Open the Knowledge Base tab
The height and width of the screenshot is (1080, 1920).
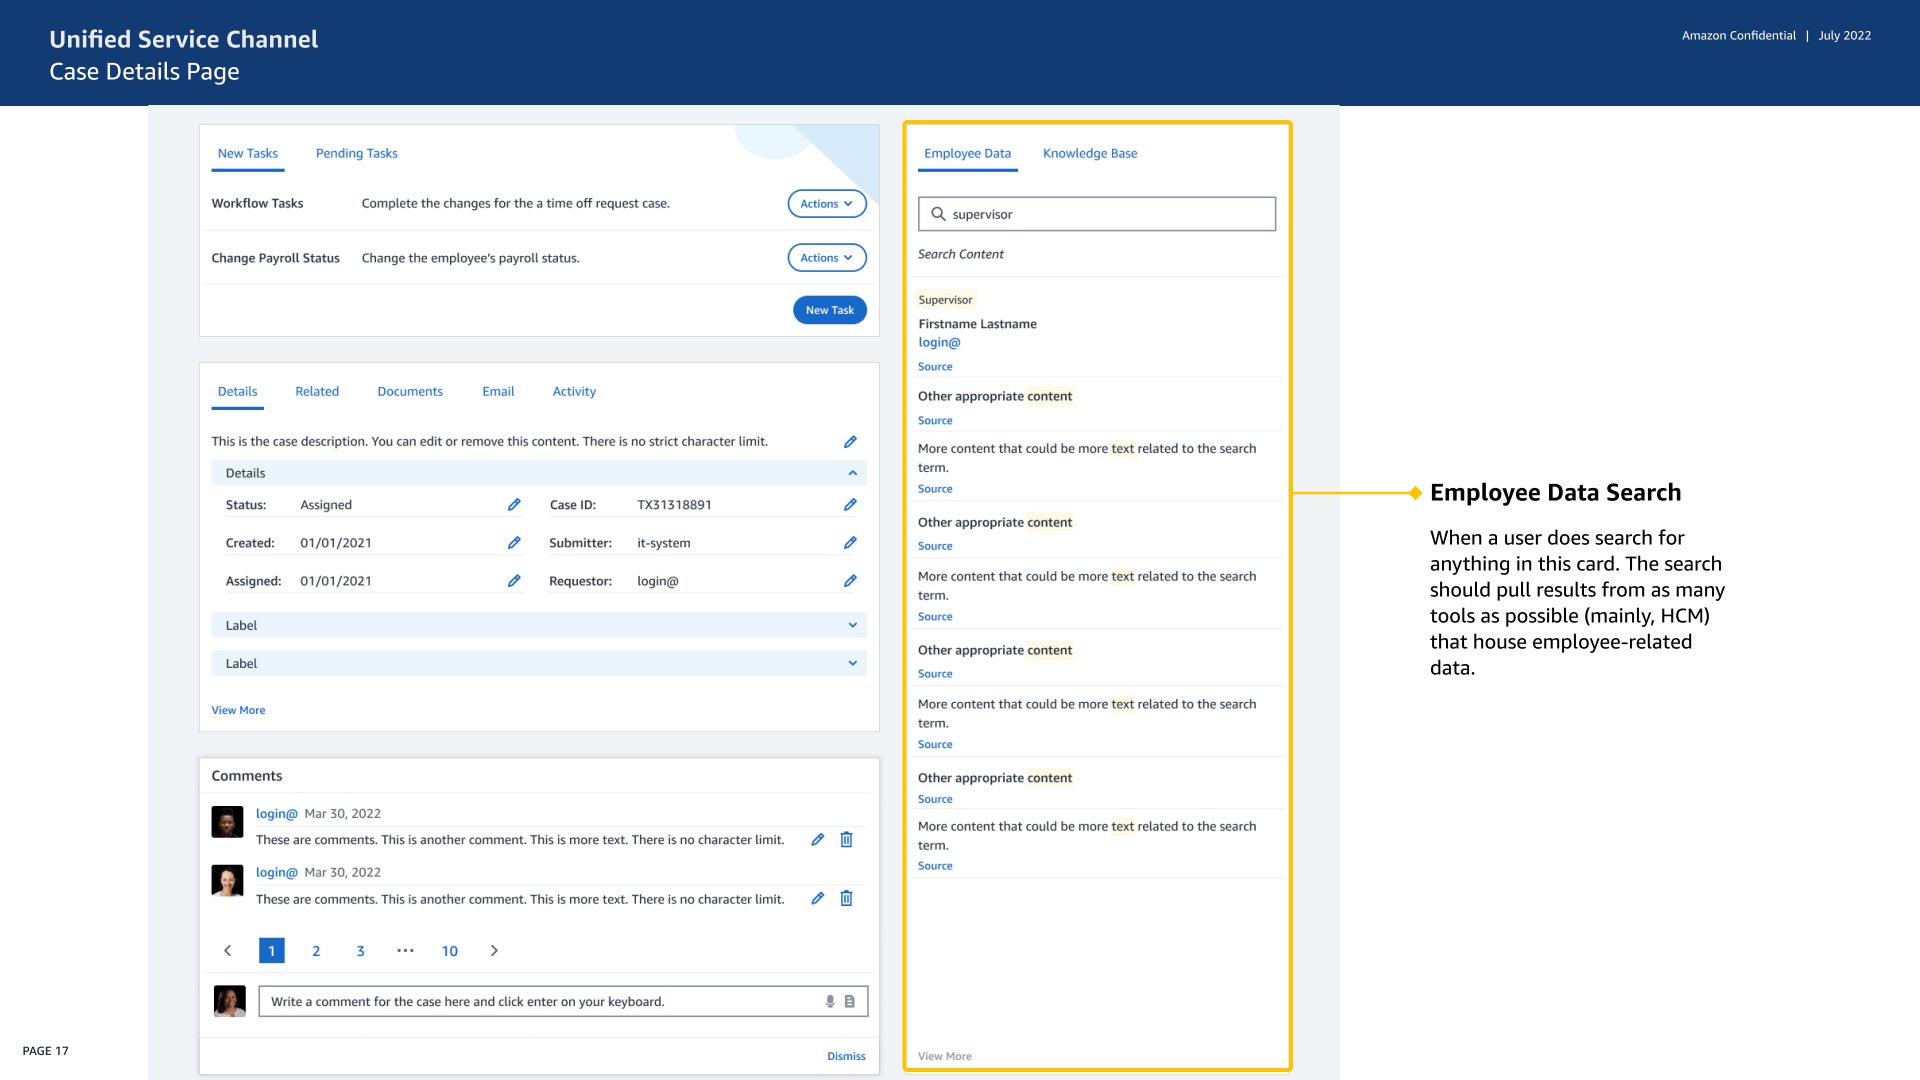pyautogui.click(x=1090, y=154)
